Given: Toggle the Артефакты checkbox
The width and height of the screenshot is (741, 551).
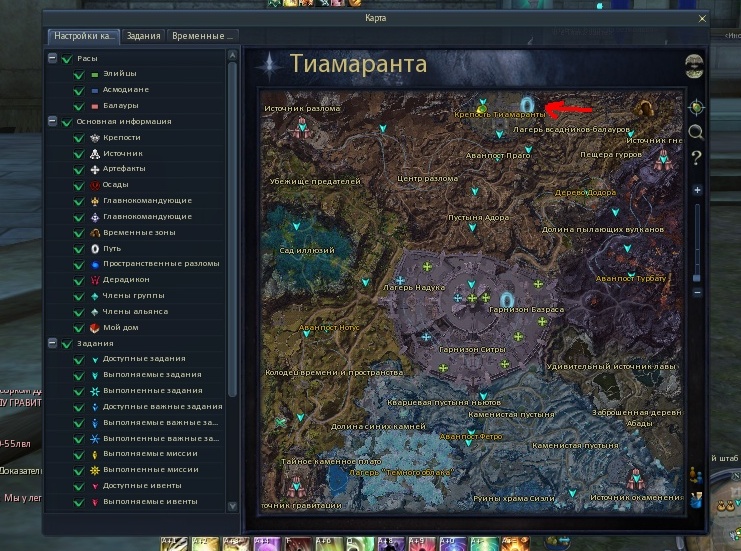Looking at the screenshot, I should tap(79, 170).
